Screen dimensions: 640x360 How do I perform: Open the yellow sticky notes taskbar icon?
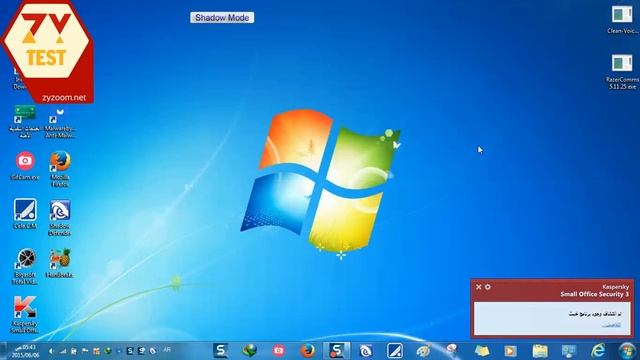(x=482, y=351)
